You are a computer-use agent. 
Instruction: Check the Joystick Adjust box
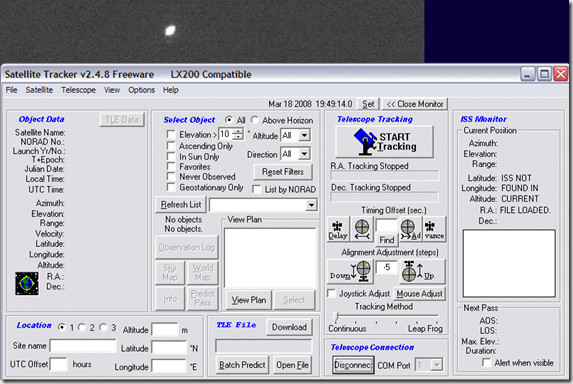[x=331, y=294]
